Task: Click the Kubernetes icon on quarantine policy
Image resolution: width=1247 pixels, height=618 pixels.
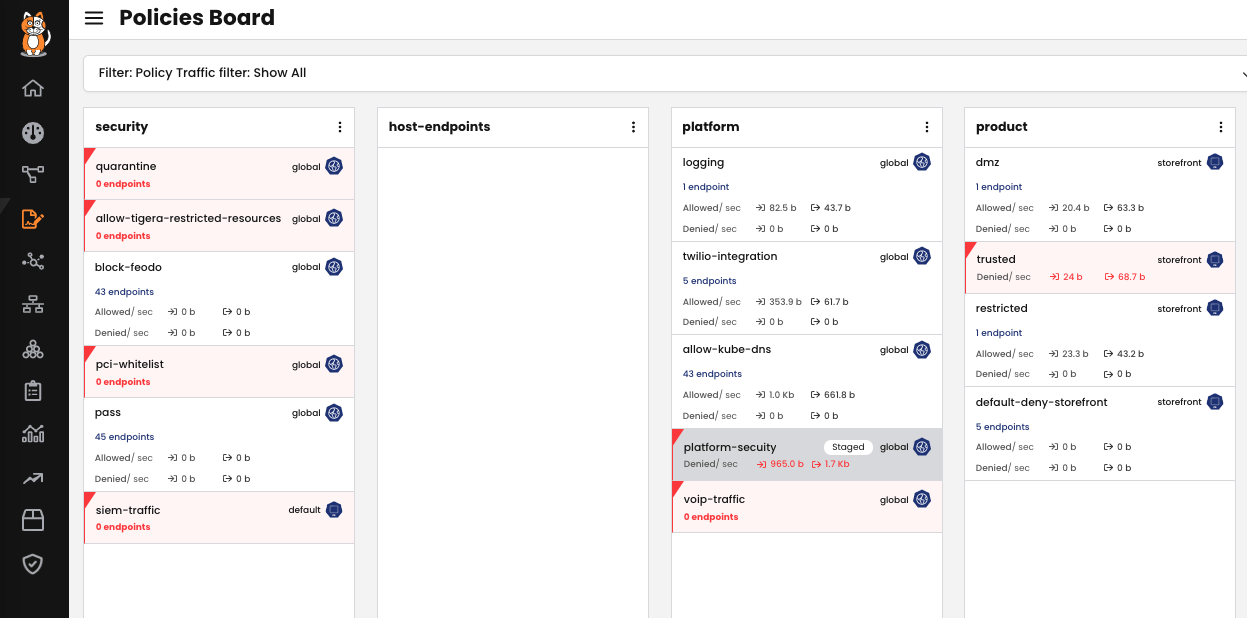Action: click(x=334, y=166)
